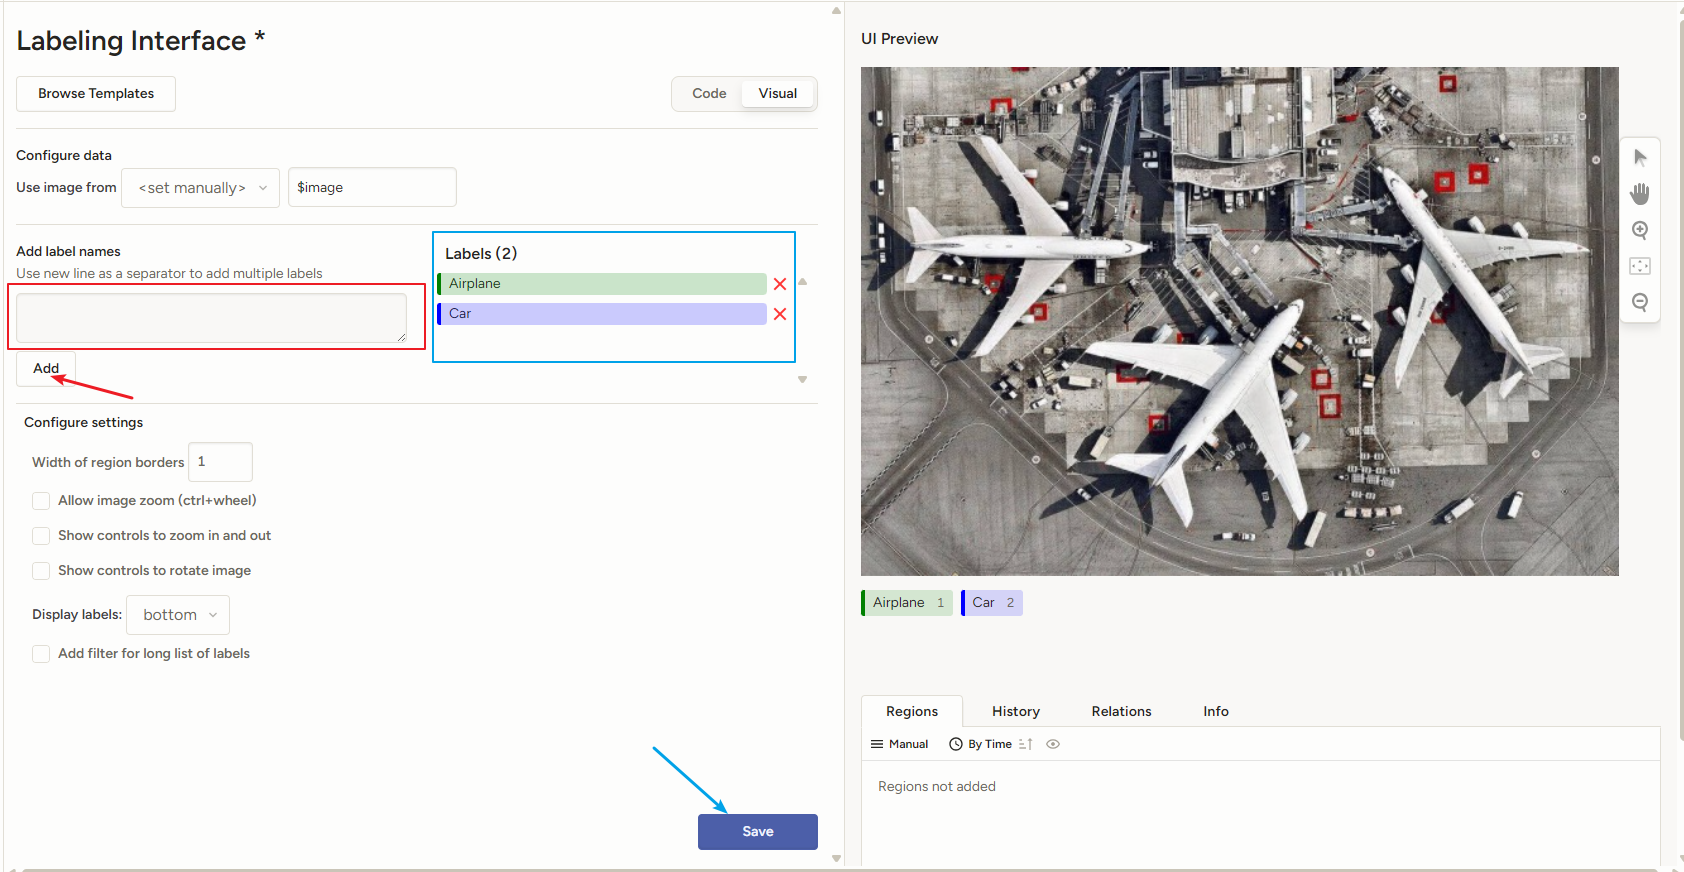The image size is (1684, 872).
Task: Click the zoom in magnifier icon
Action: [x=1640, y=230]
